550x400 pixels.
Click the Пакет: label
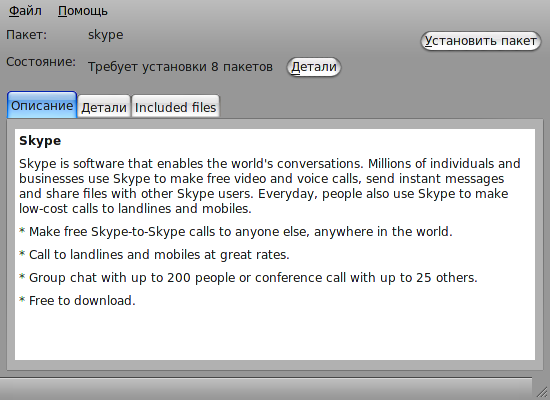pos(27,35)
